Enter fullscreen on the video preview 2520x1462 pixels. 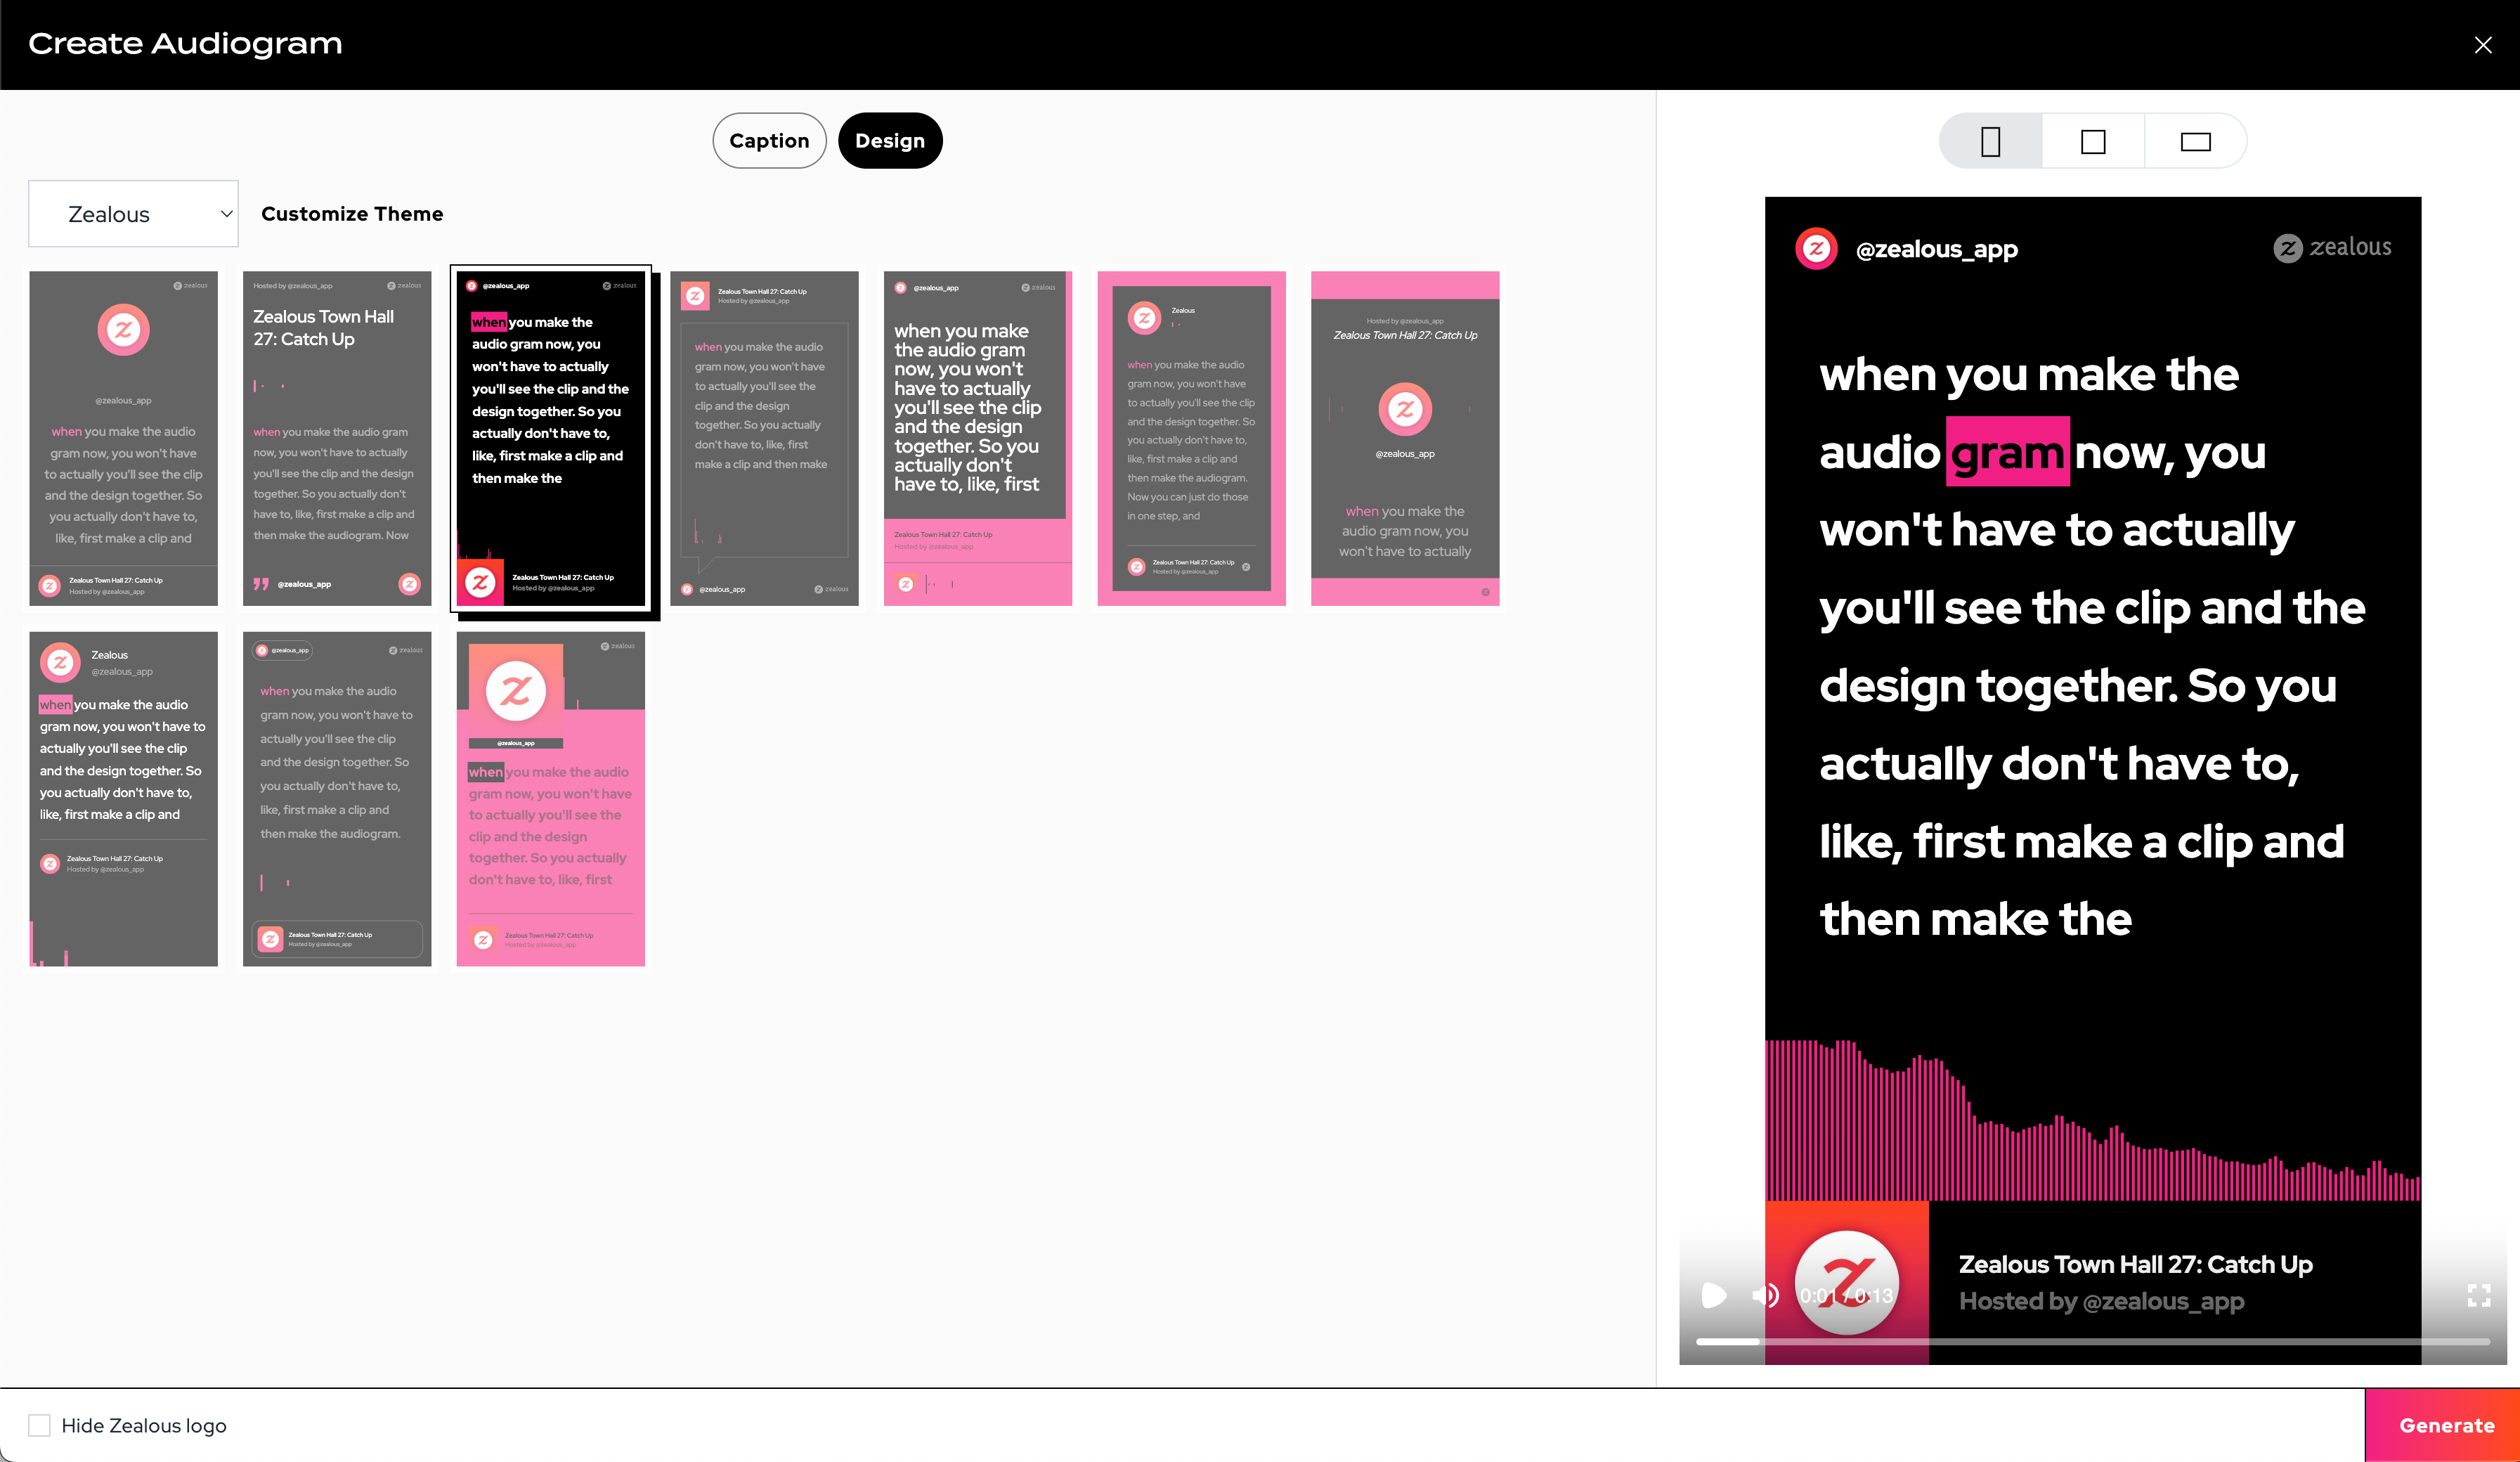tap(2478, 1295)
